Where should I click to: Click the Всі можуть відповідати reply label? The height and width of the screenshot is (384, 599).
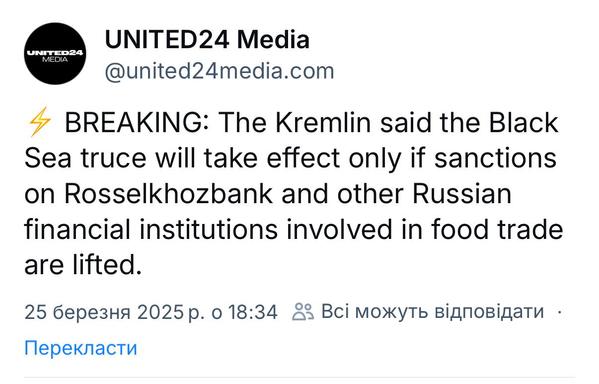coord(432,312)
